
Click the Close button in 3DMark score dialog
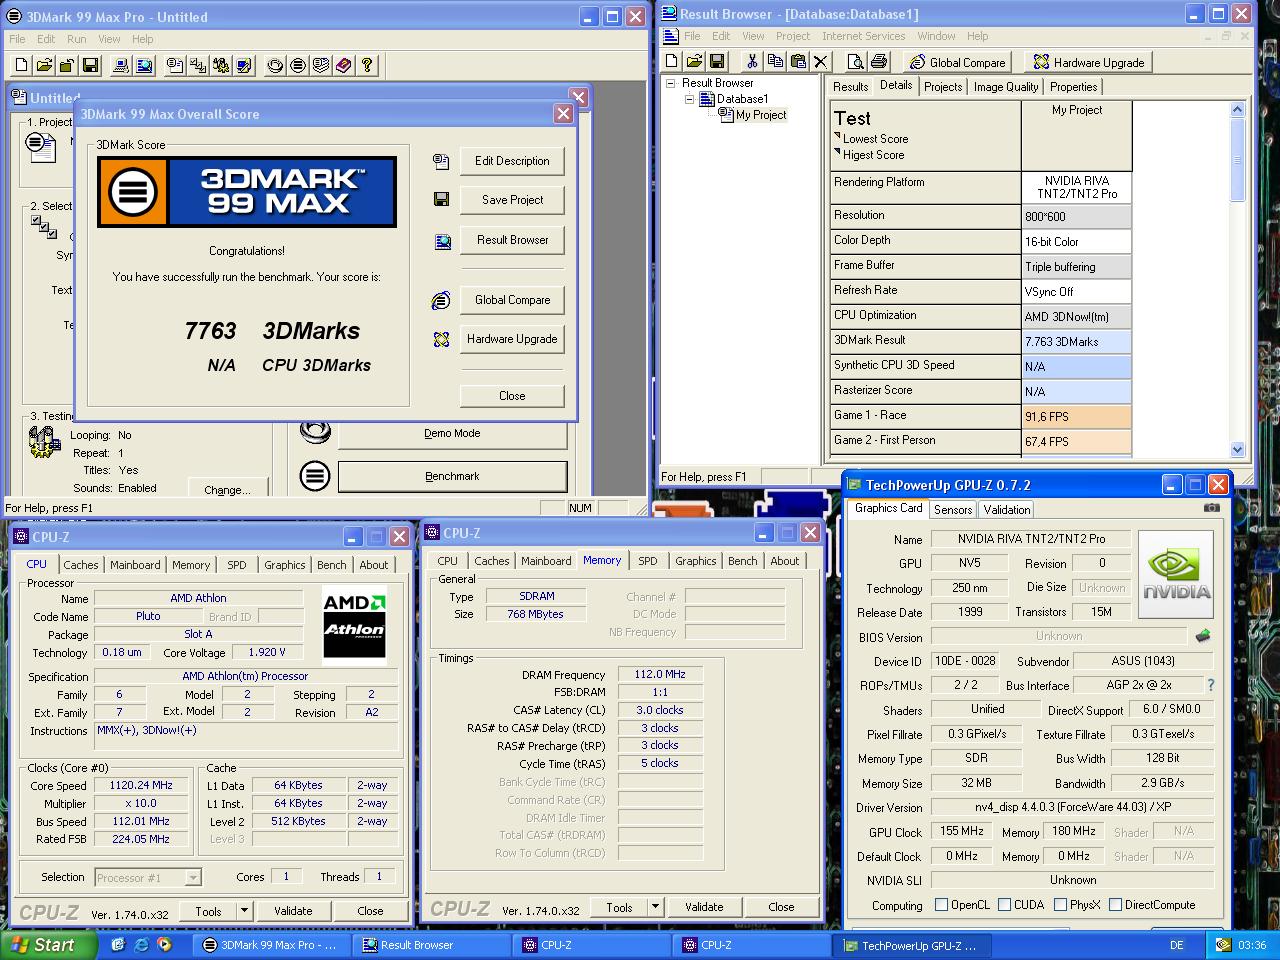[x=512, y=396]
